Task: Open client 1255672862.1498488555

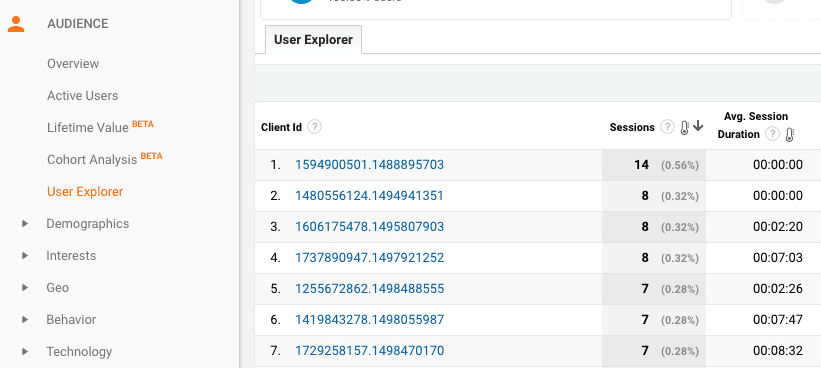Action: click(x=369, y=288)
